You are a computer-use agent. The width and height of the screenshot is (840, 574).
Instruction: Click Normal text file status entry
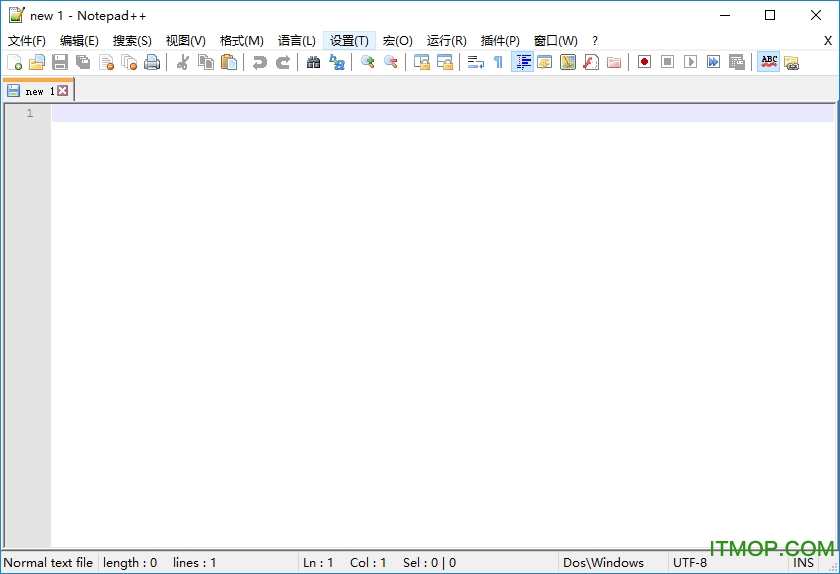48,563
